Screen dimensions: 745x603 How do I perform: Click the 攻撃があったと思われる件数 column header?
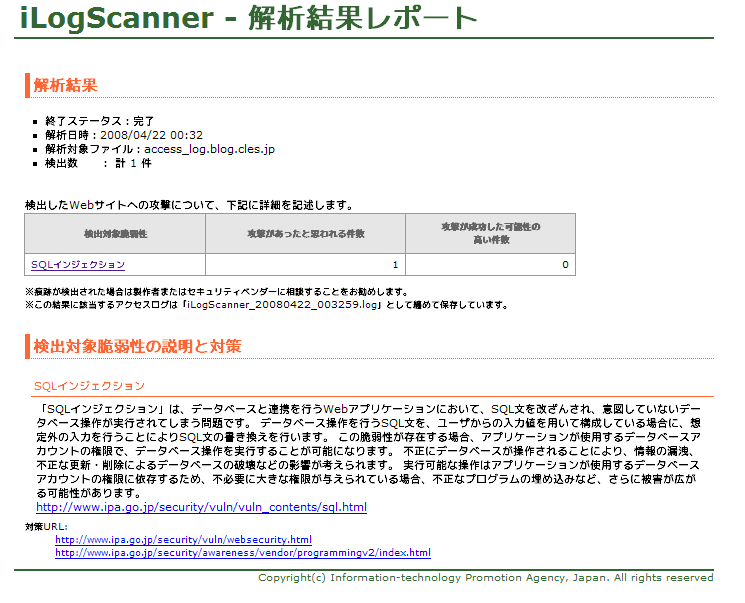pos(305,233)
